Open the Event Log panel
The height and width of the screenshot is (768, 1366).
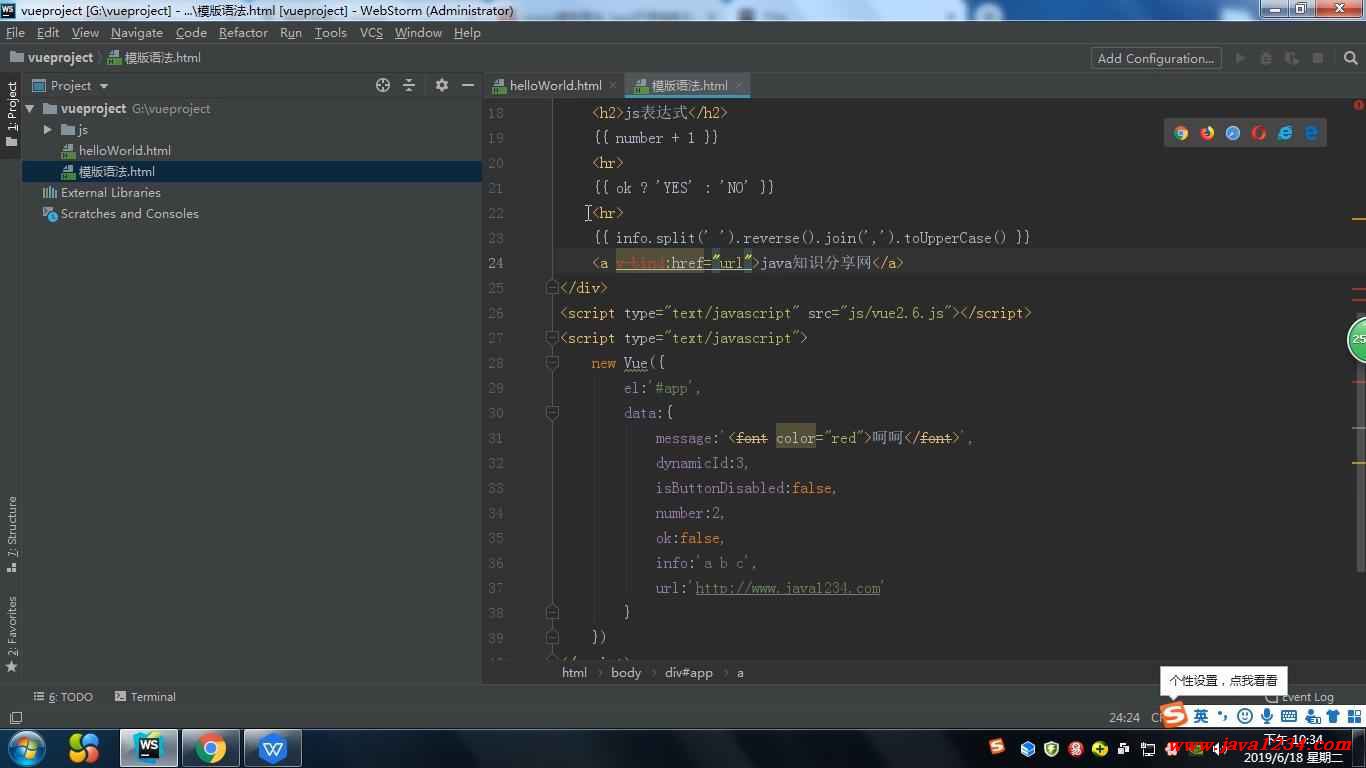[x=1300, y=697]
